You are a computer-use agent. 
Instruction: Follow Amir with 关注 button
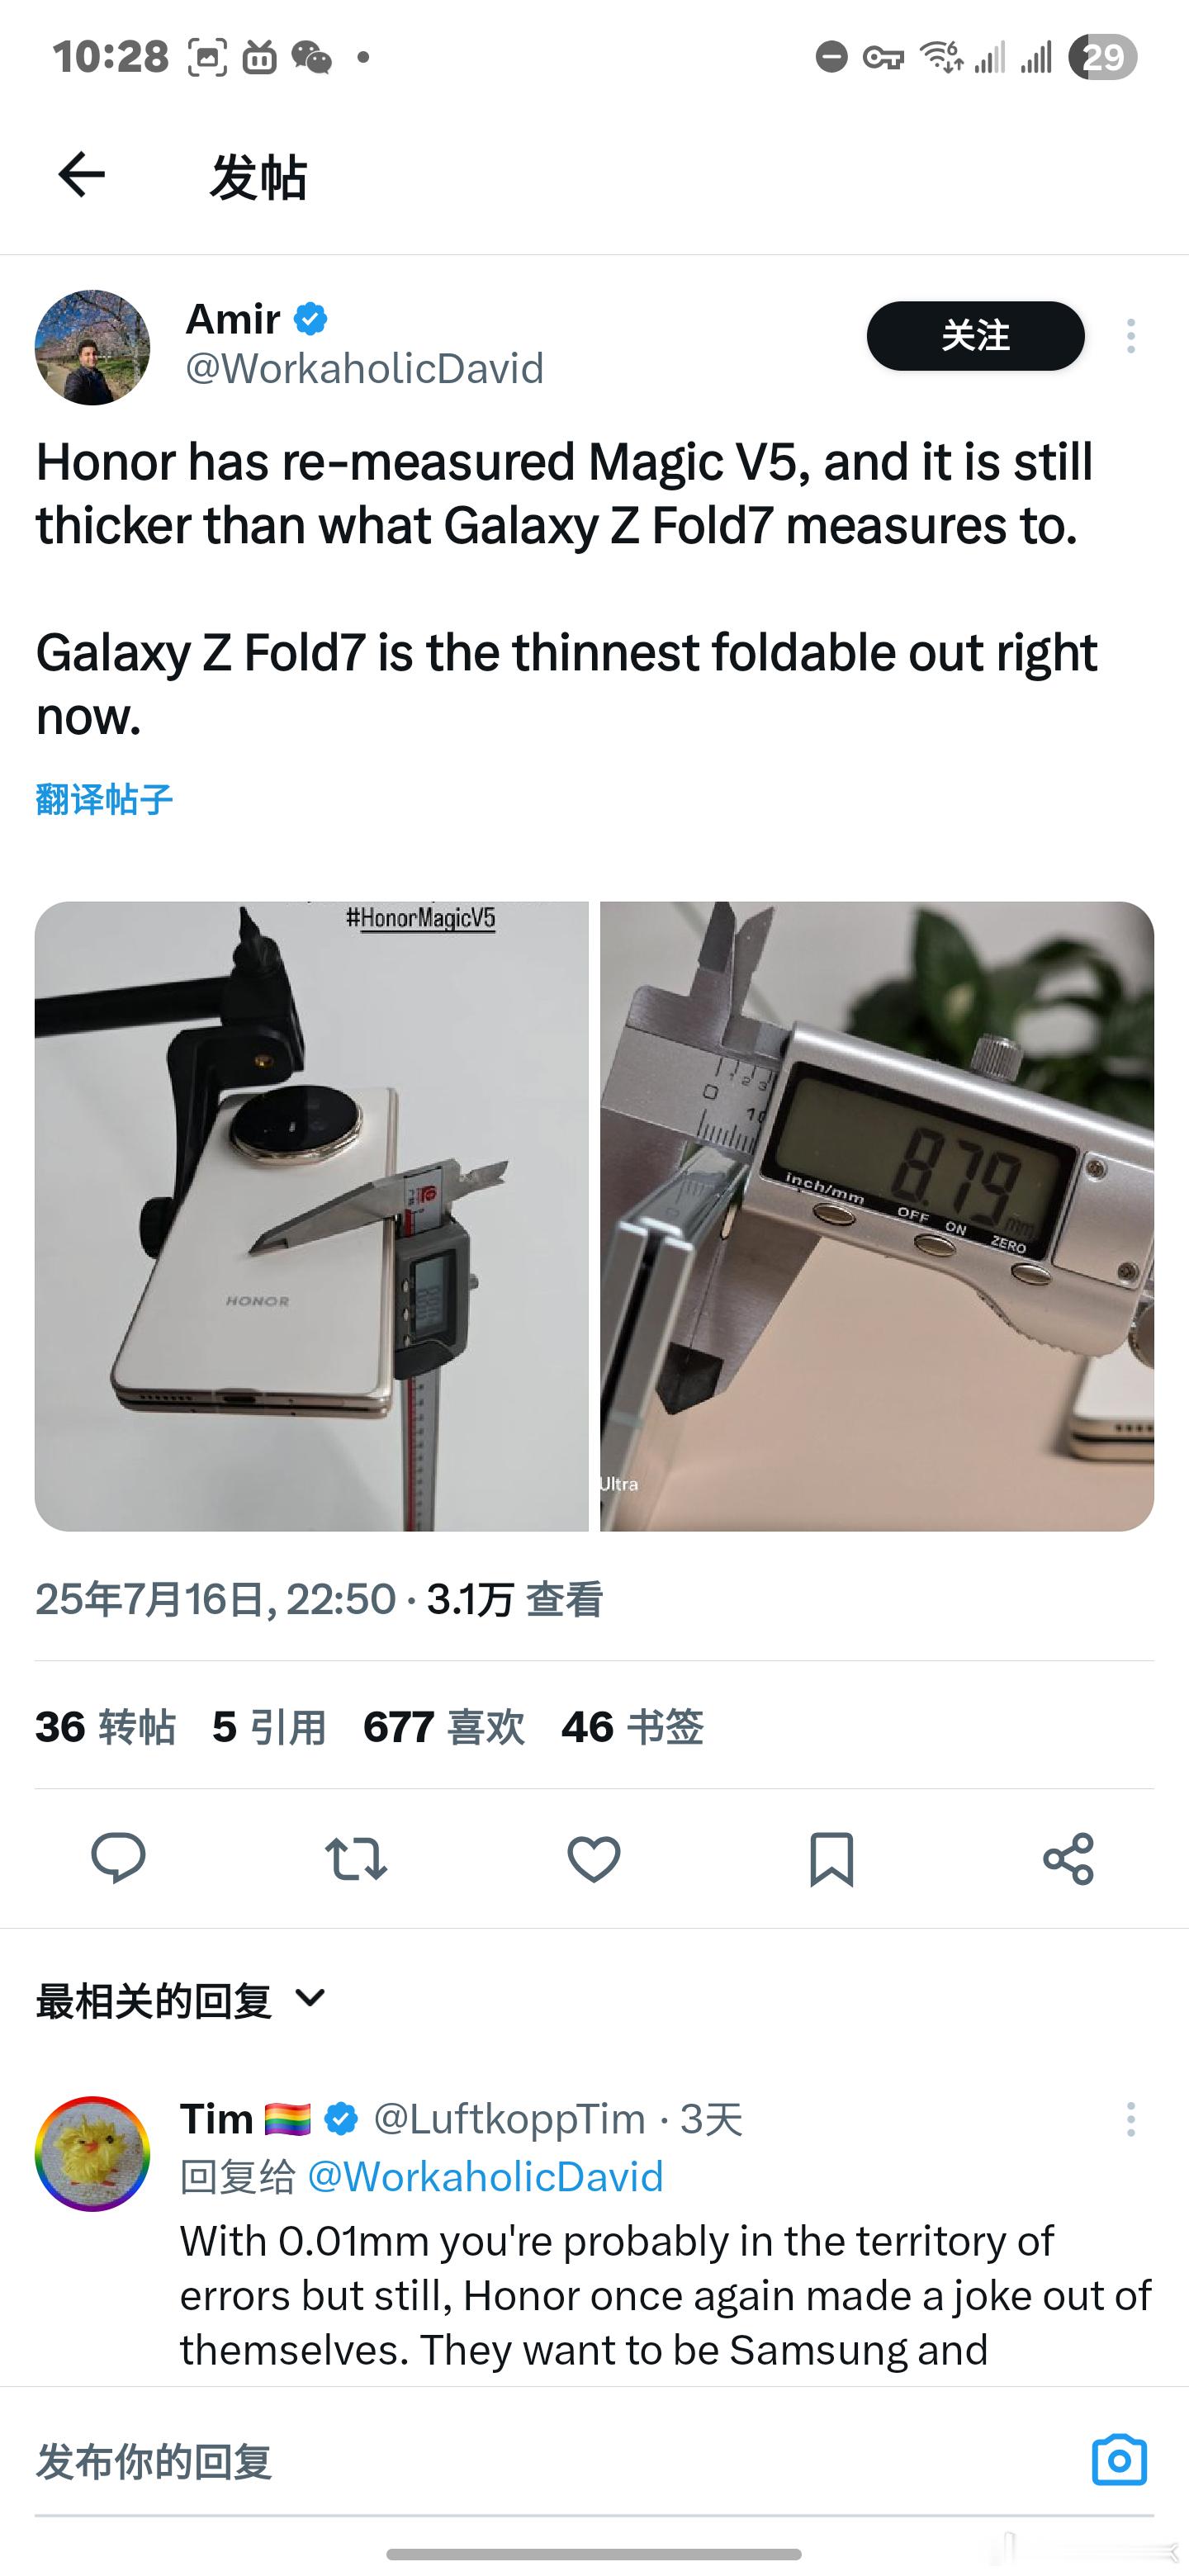tap(975, 336)
